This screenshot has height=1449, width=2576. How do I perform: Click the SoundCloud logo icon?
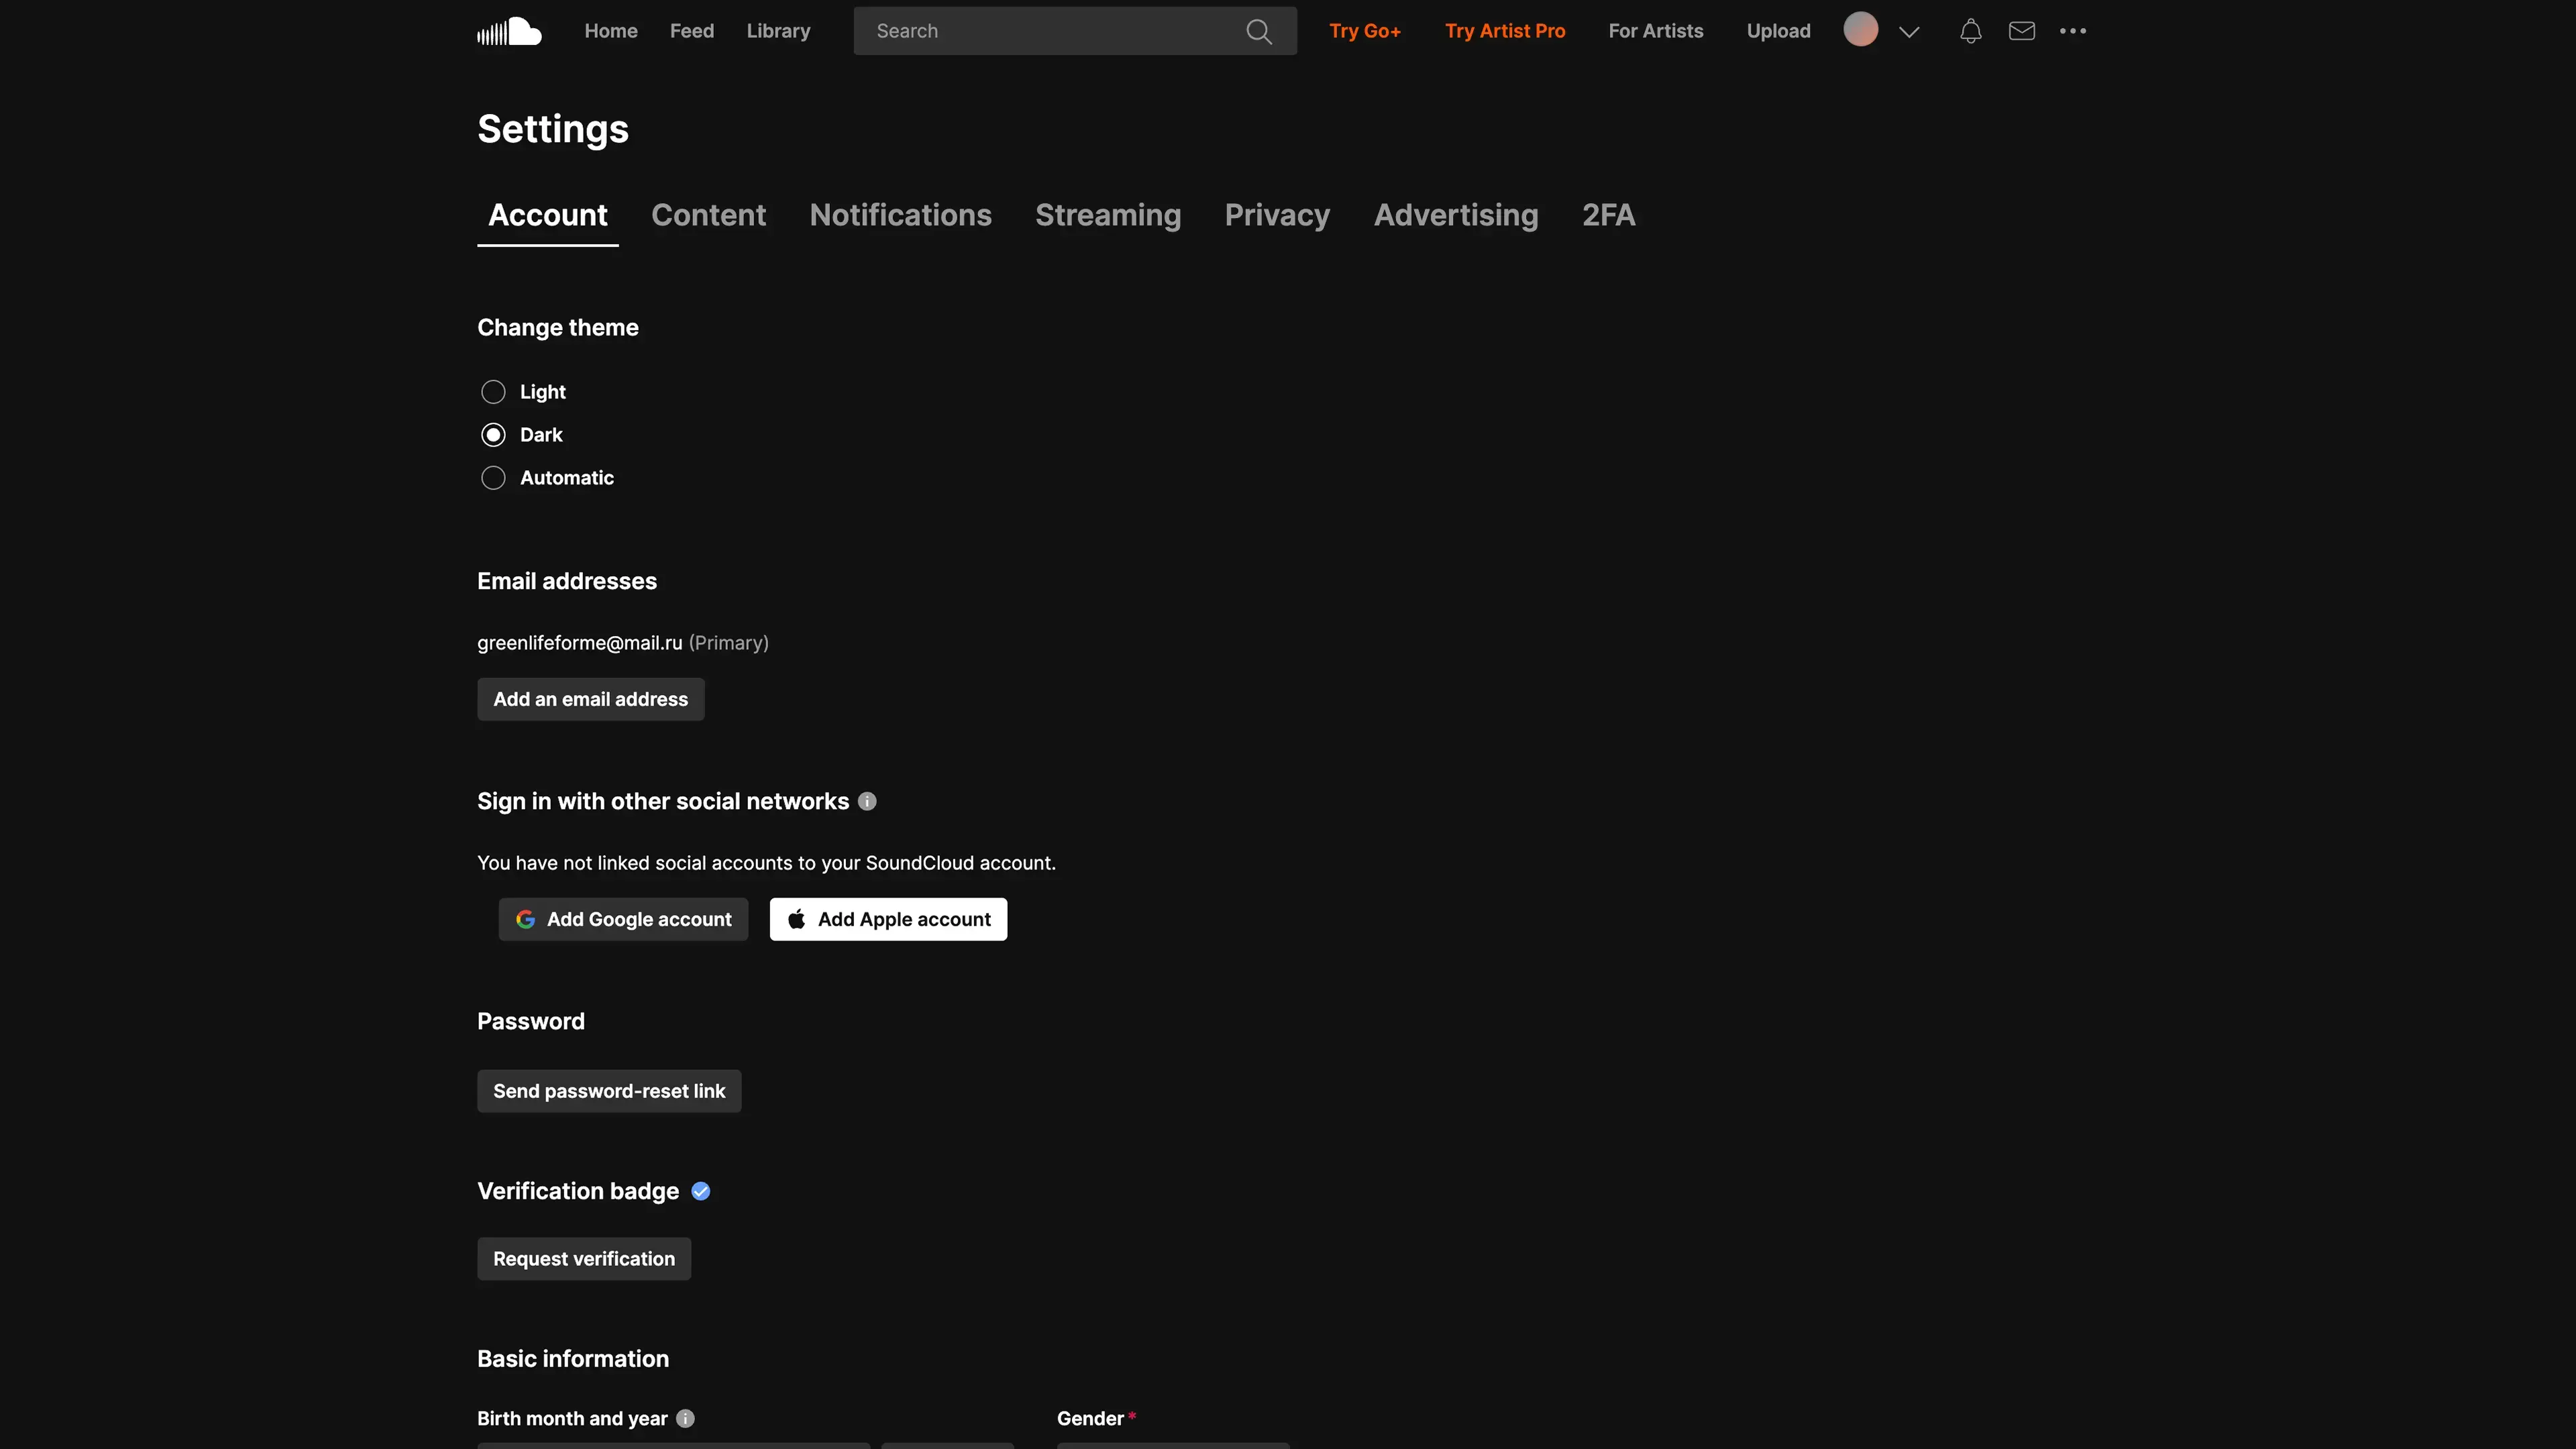pos(509,31)
